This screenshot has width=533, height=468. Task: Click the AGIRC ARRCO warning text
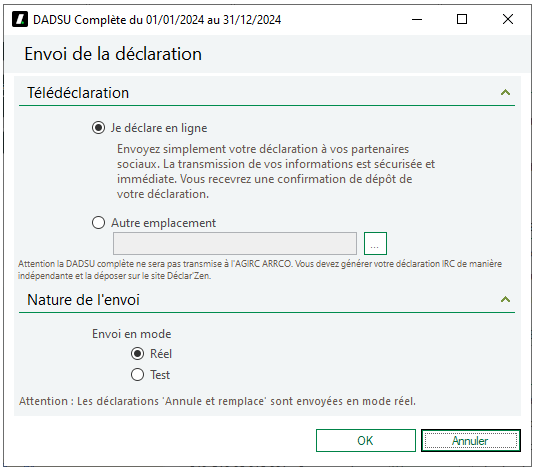tap(260, 270)
